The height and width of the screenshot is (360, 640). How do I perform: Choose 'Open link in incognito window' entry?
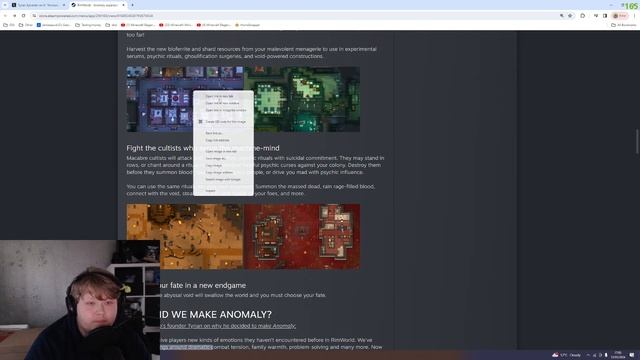(x=223, y=110)
